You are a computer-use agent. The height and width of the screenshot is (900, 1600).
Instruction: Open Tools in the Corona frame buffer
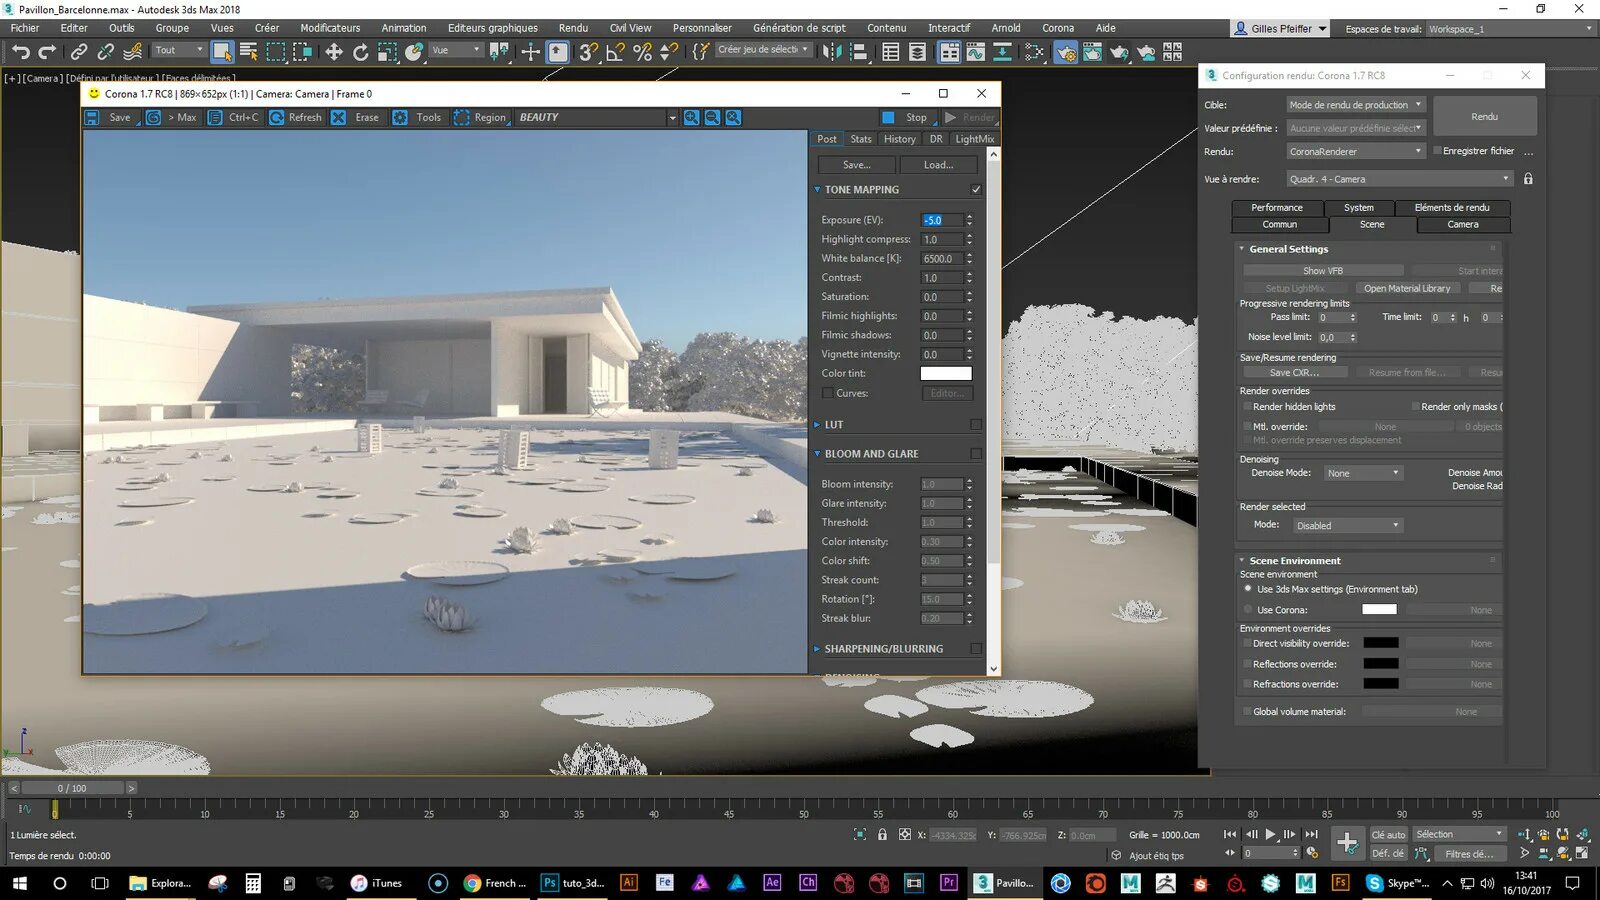pyautogui.click(x=418, y=117)
